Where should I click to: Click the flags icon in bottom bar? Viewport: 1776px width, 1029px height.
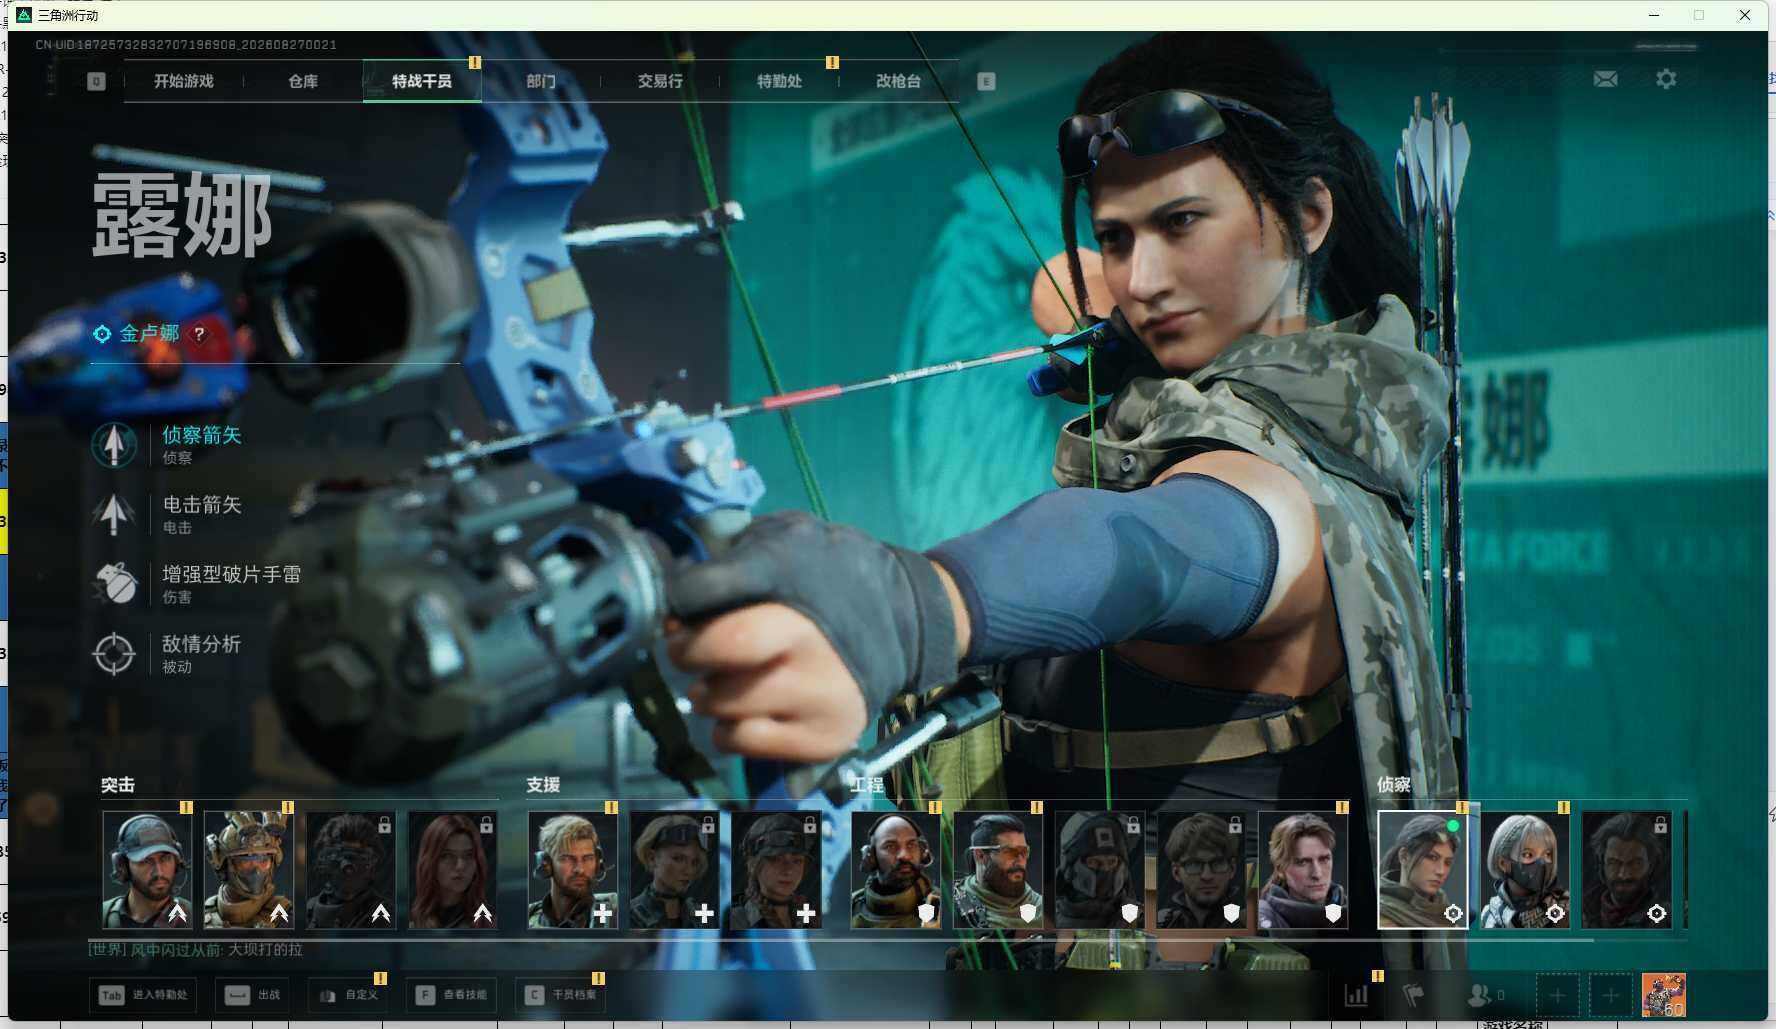1413,995
